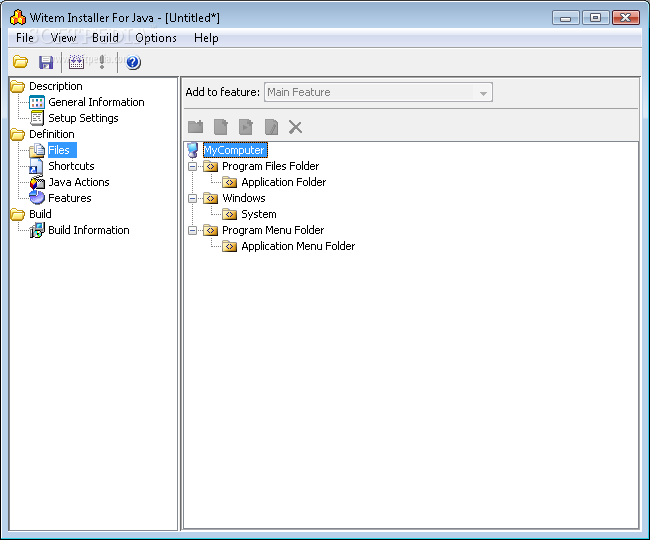Close the Witem Installer window
The height and width of the screenshot is (540, 650).
pyautogui.click(x=626, y=18)
